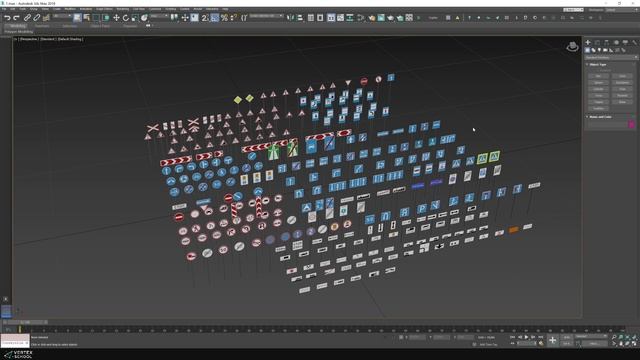Open the Workspaces dropdown
640x360 pixels.
click(621, 10)
